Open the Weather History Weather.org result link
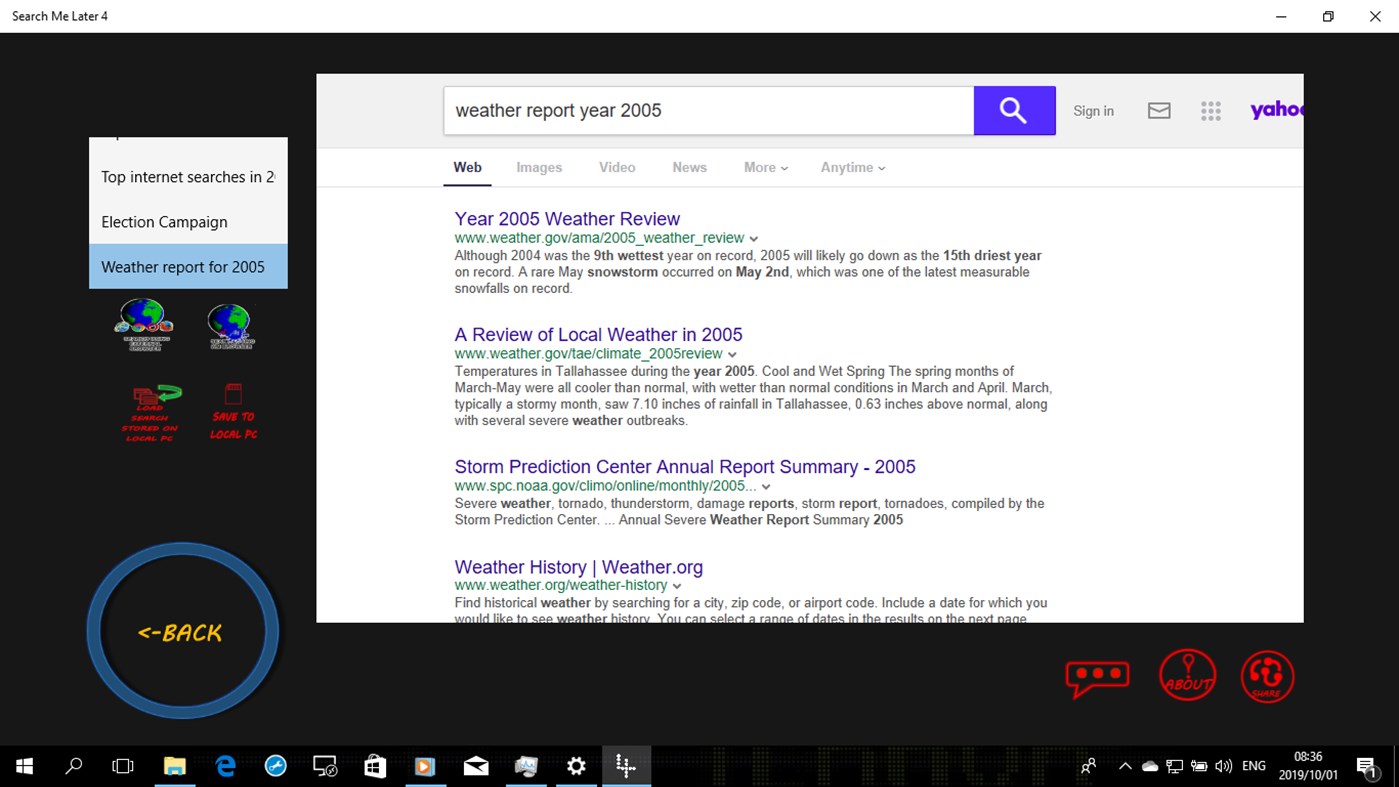 (578, 567)
